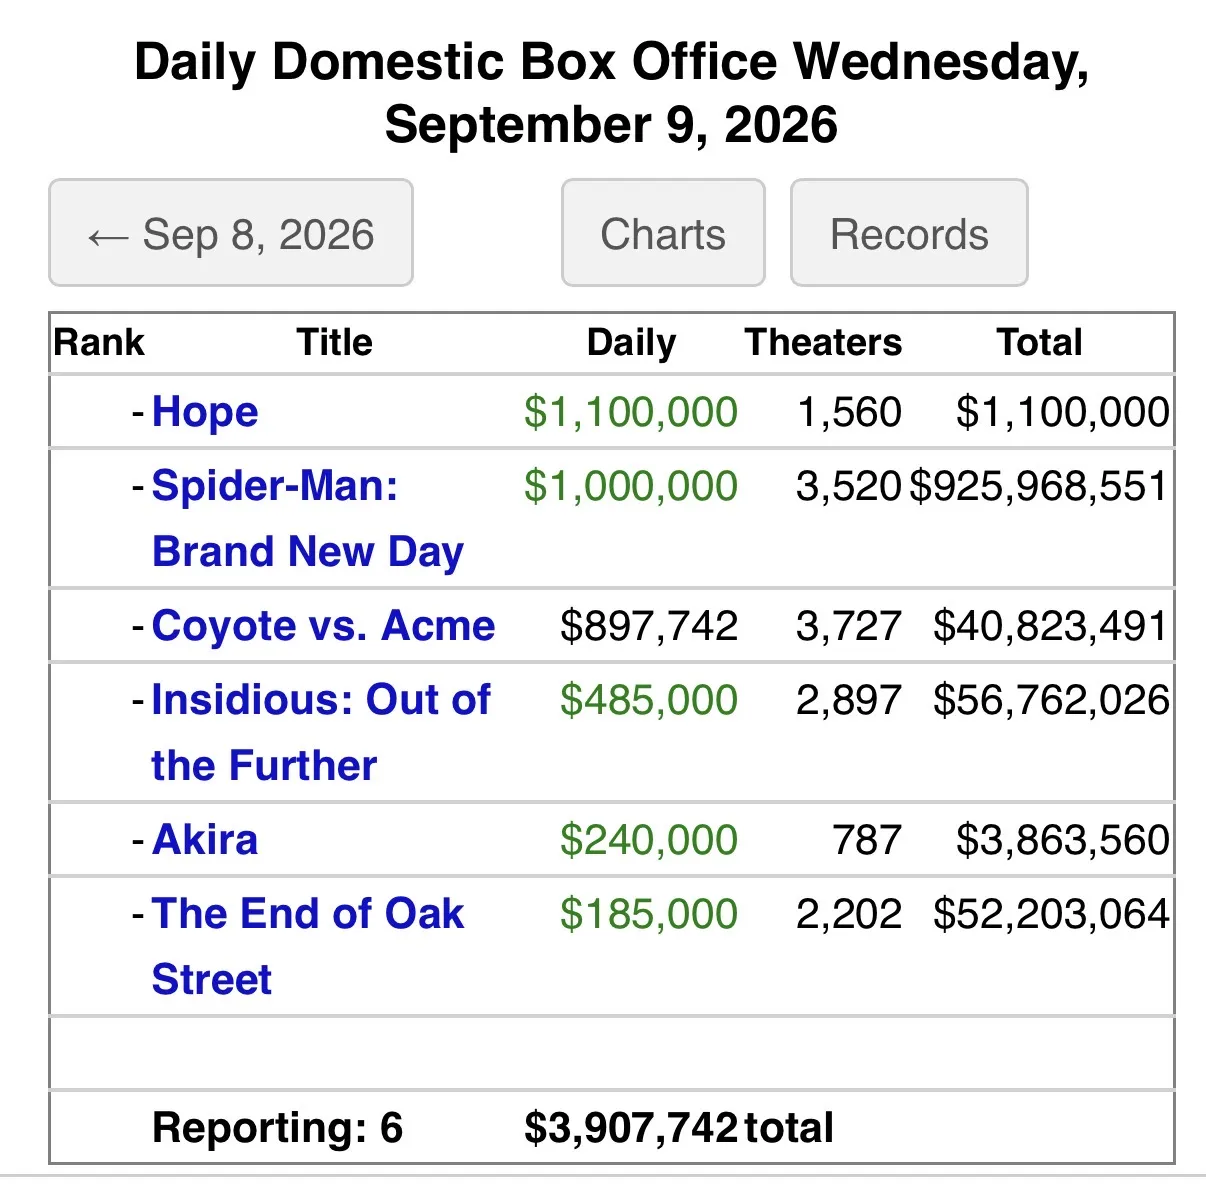Click the Theaters column header
This screenshot has height=1194, width=1206.
coord(823,342)
